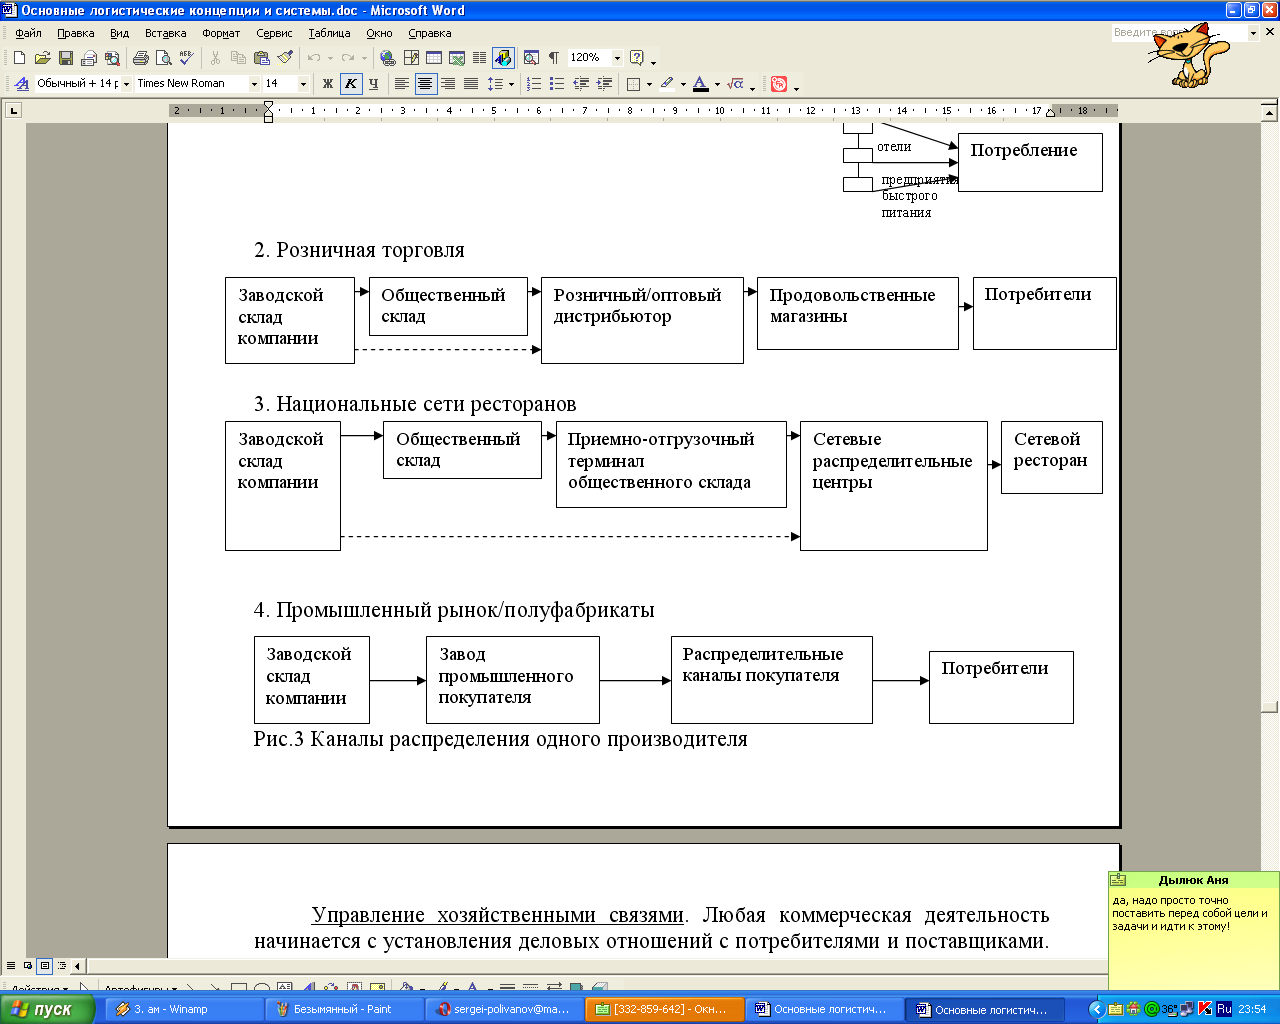Image resolution: width=1280 pixels, height=1024 pixels.
Task: Justify the paragraph text
Action: tap(471, 84)
